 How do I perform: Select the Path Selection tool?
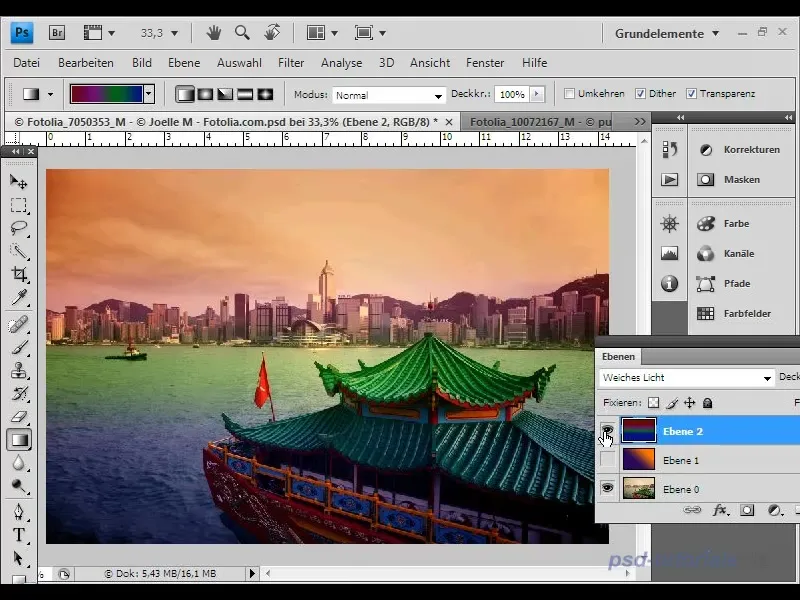(x=19, y=558)
